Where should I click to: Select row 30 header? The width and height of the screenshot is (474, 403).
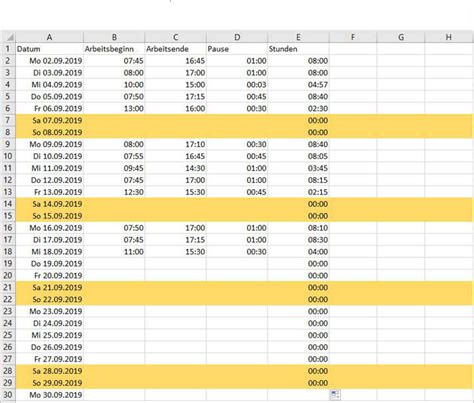tap(8, 395)
